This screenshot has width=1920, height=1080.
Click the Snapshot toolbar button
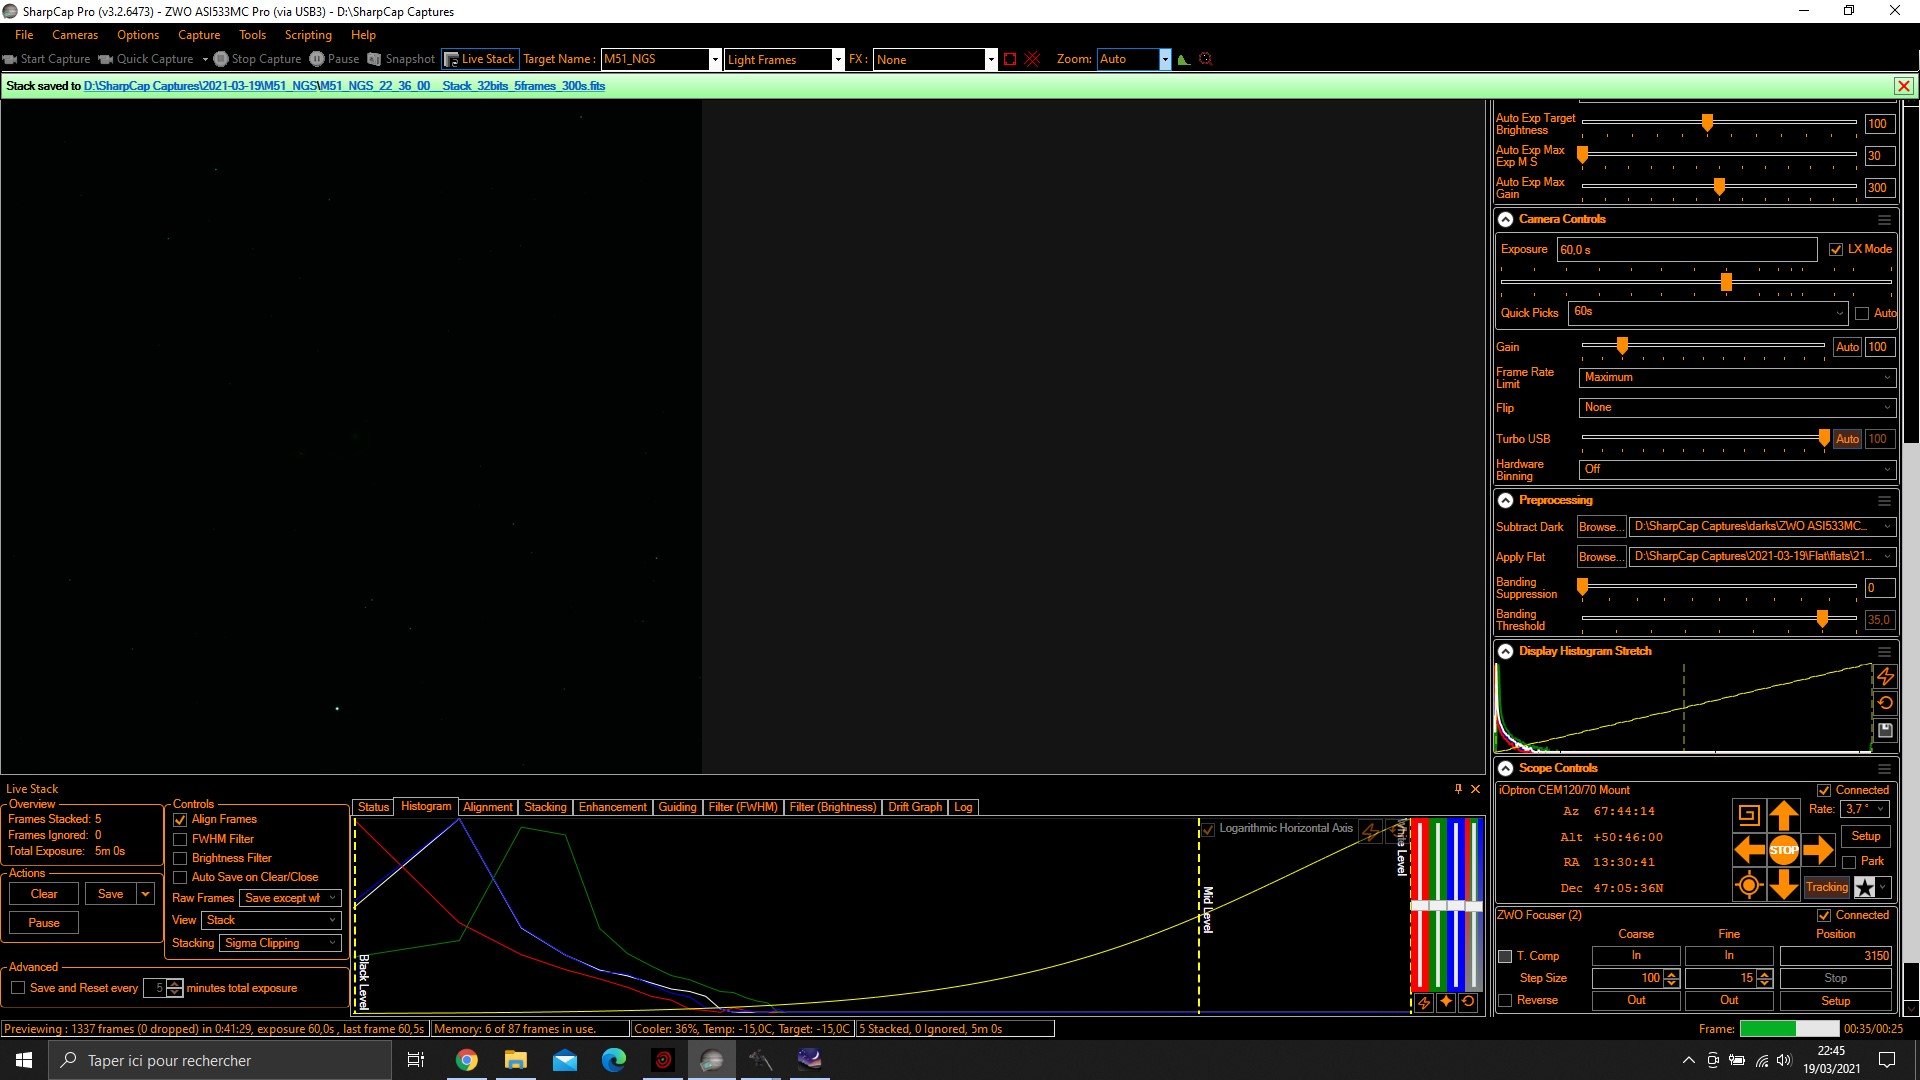401,59
